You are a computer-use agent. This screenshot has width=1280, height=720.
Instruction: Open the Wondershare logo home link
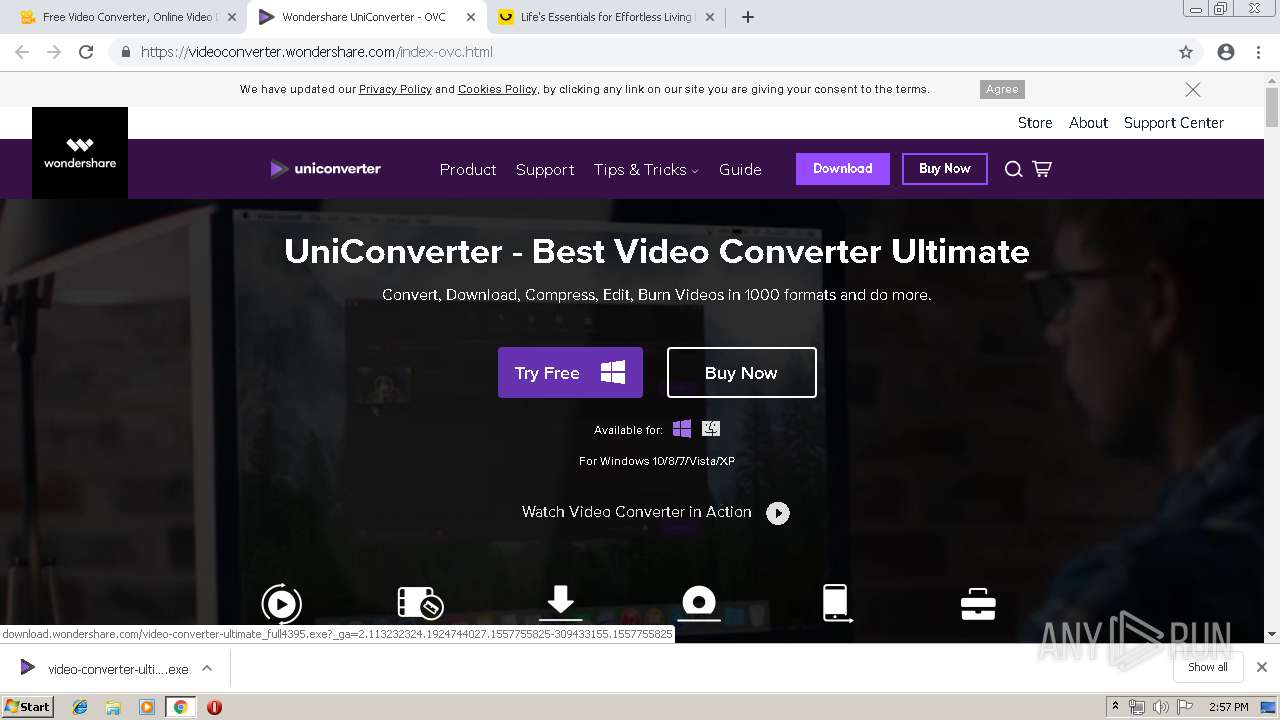pyautogui.click(x=80, y=153)
